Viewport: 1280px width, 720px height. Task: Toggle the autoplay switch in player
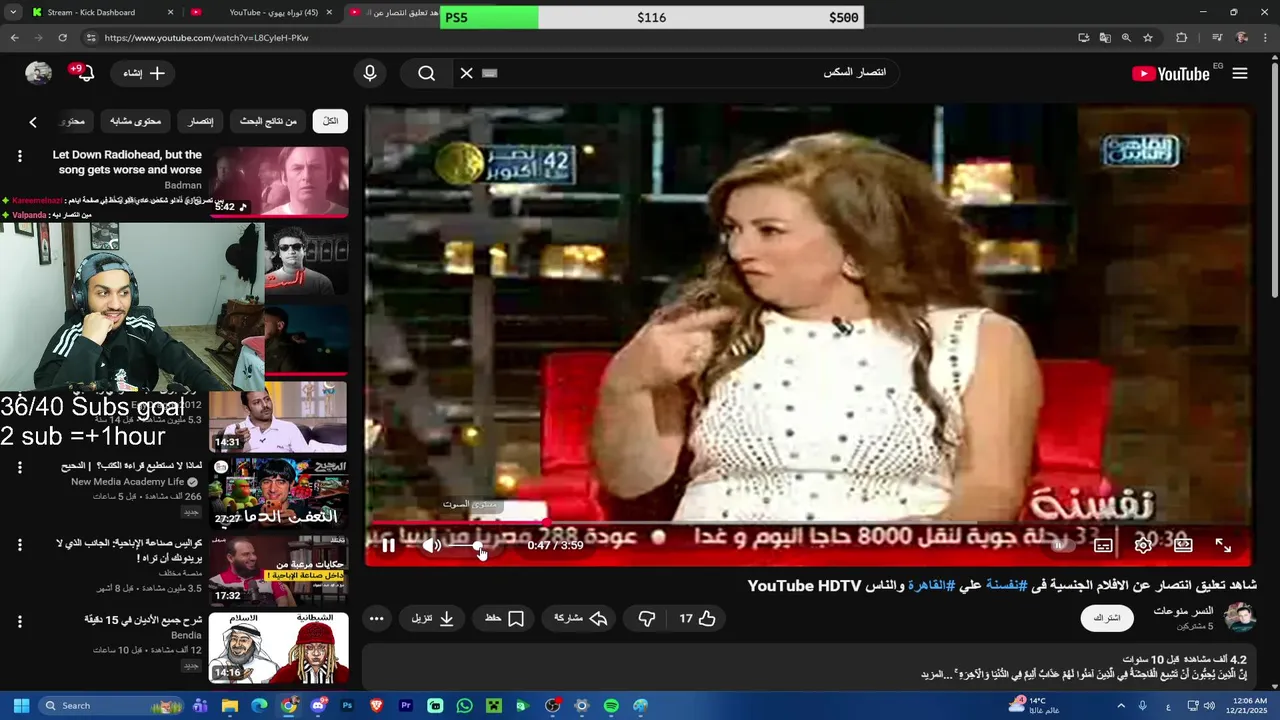(x=1061, y=545)
